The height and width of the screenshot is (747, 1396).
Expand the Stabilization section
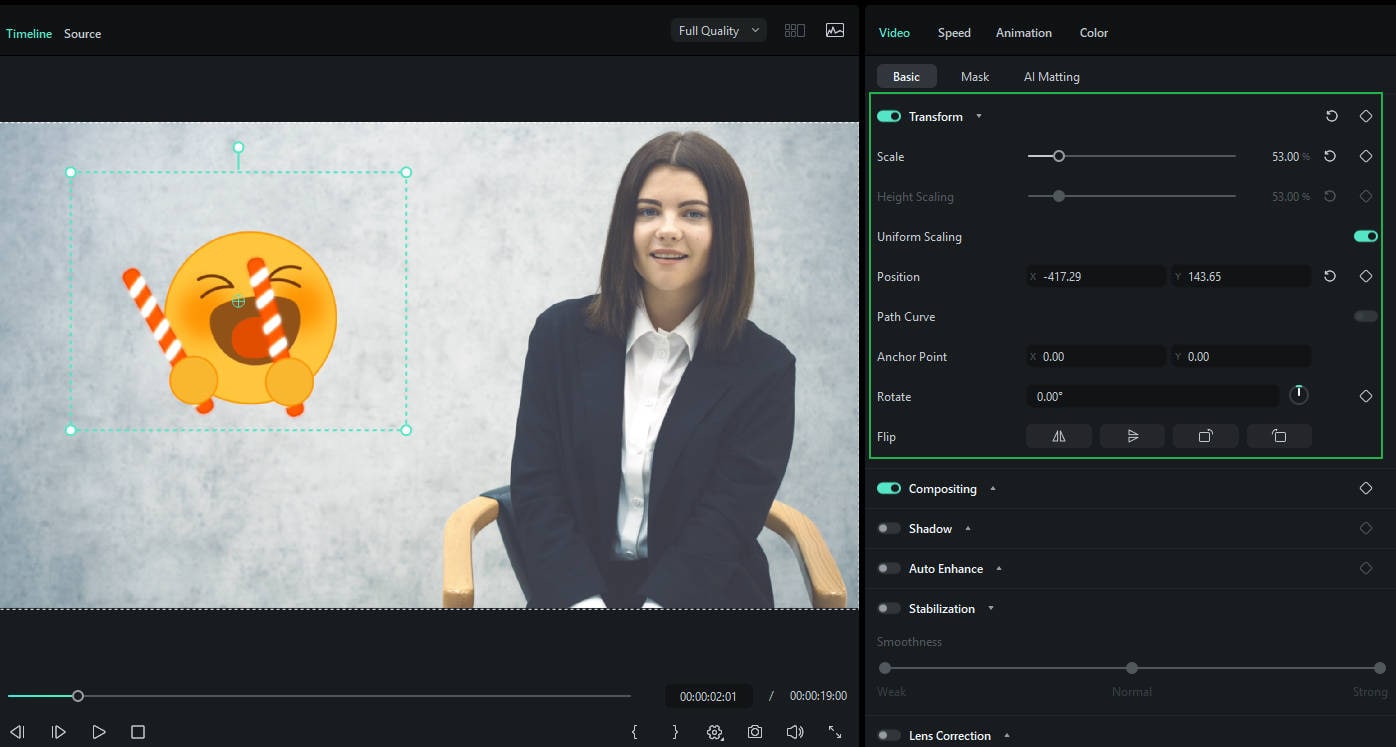click(x=991, y=608)
